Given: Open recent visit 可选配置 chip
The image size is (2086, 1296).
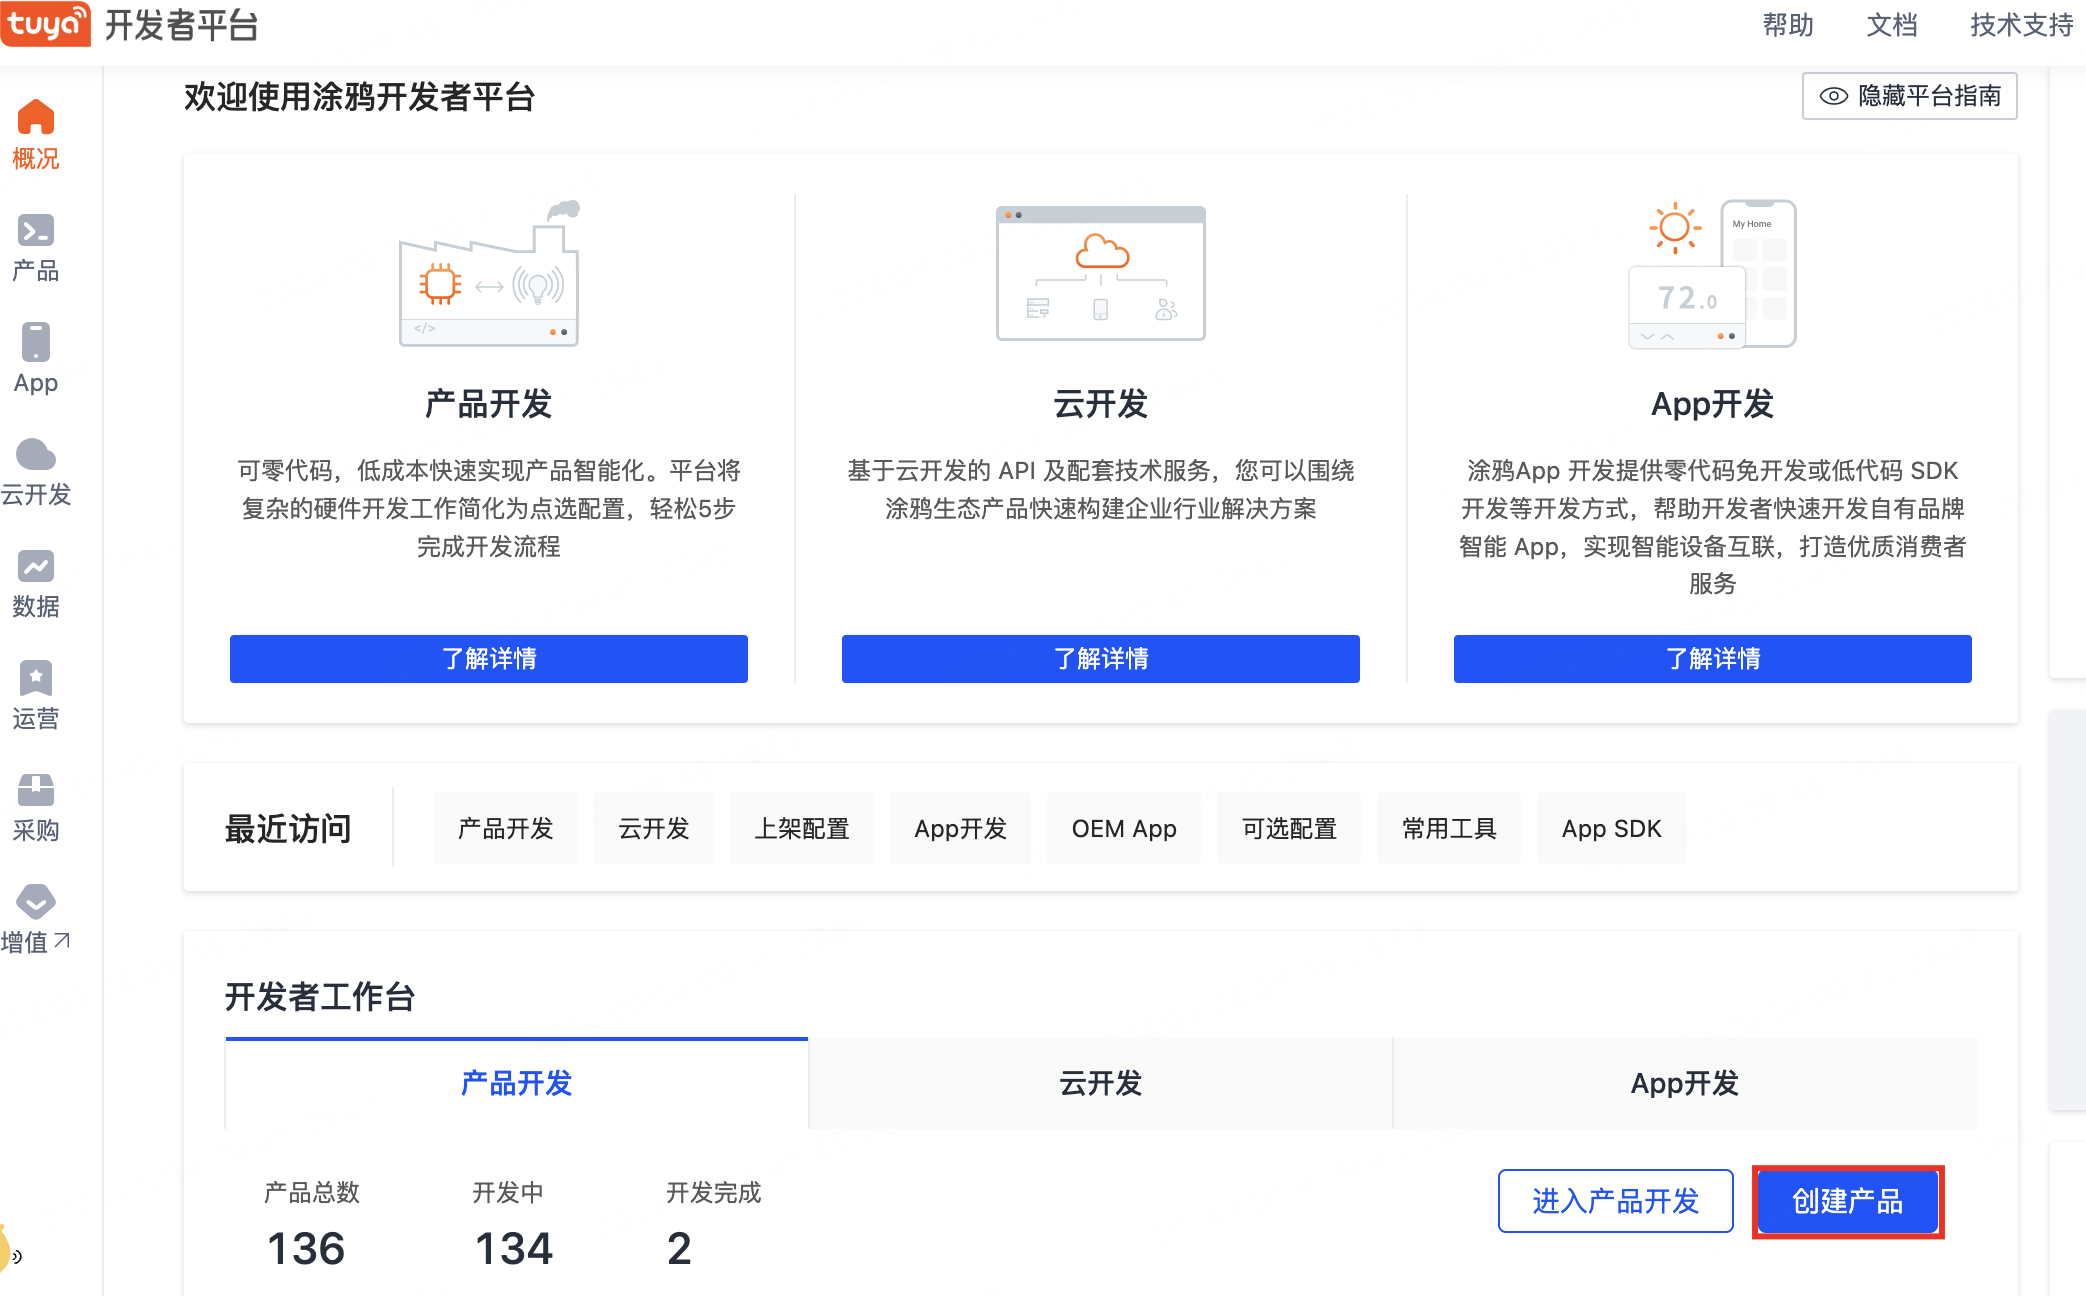Looking at the screenshot, I should click(1289, 828).
